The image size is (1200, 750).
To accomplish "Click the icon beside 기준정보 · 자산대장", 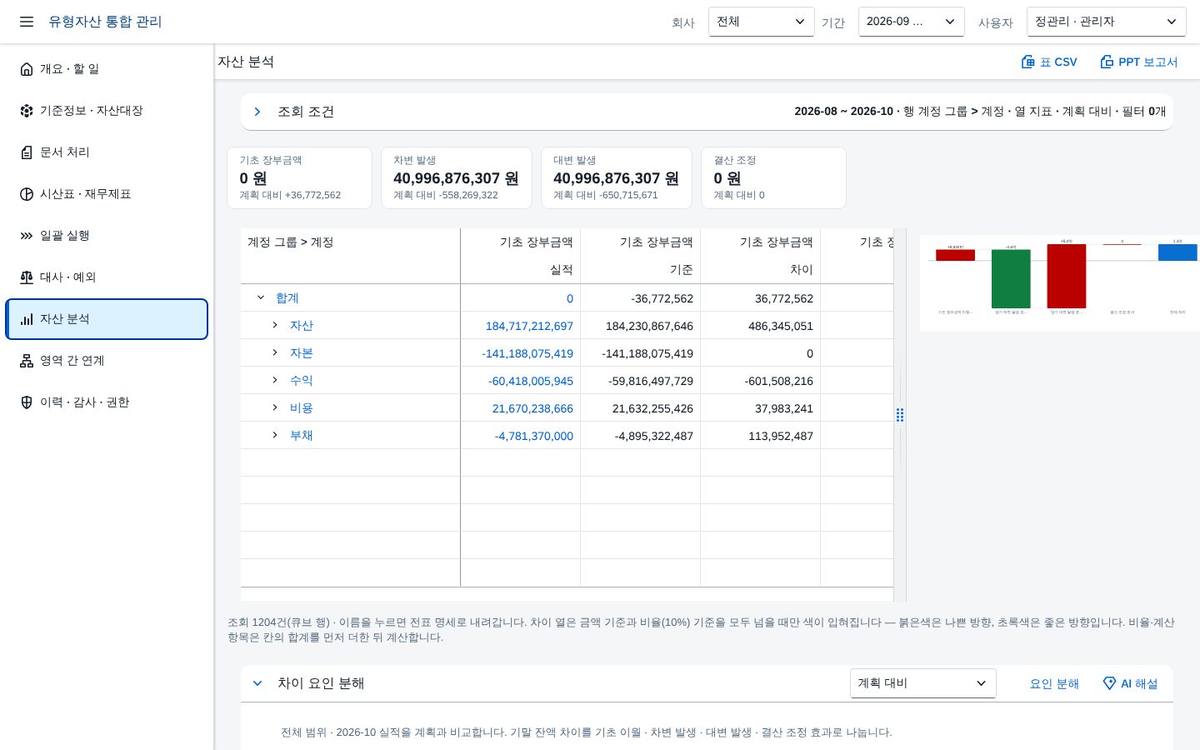I will coord(27,111).
